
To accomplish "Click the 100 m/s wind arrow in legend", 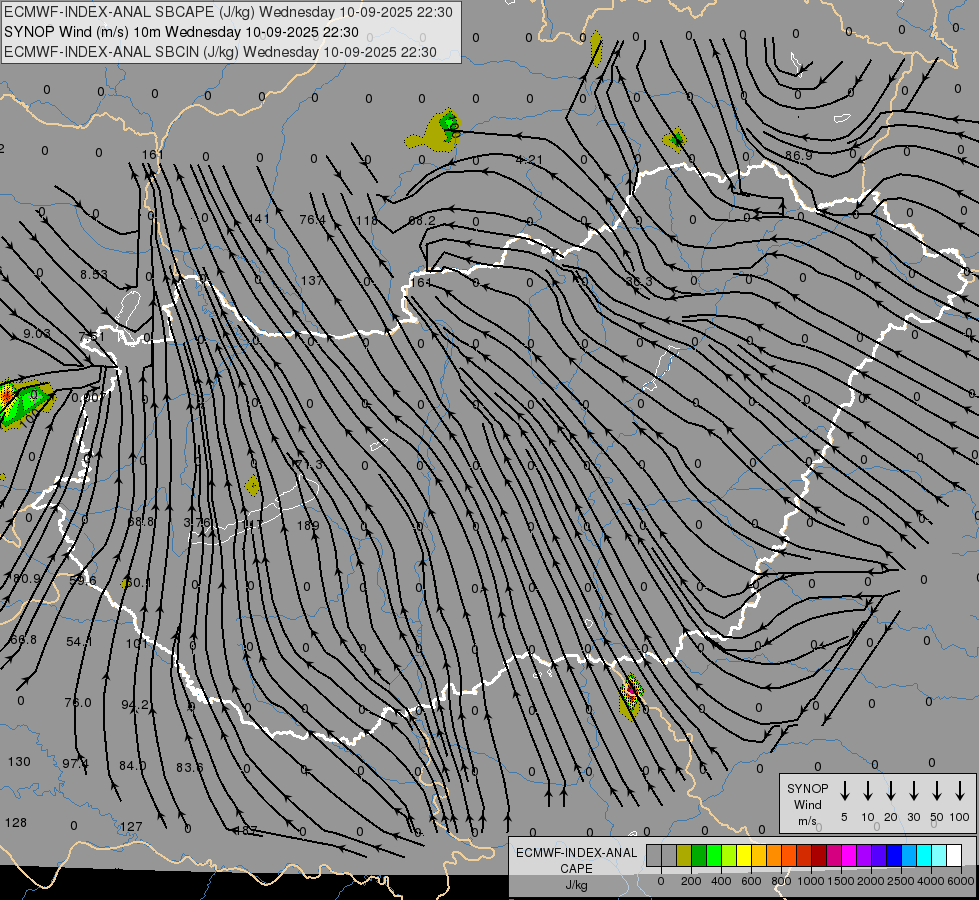I will (960, 791).
